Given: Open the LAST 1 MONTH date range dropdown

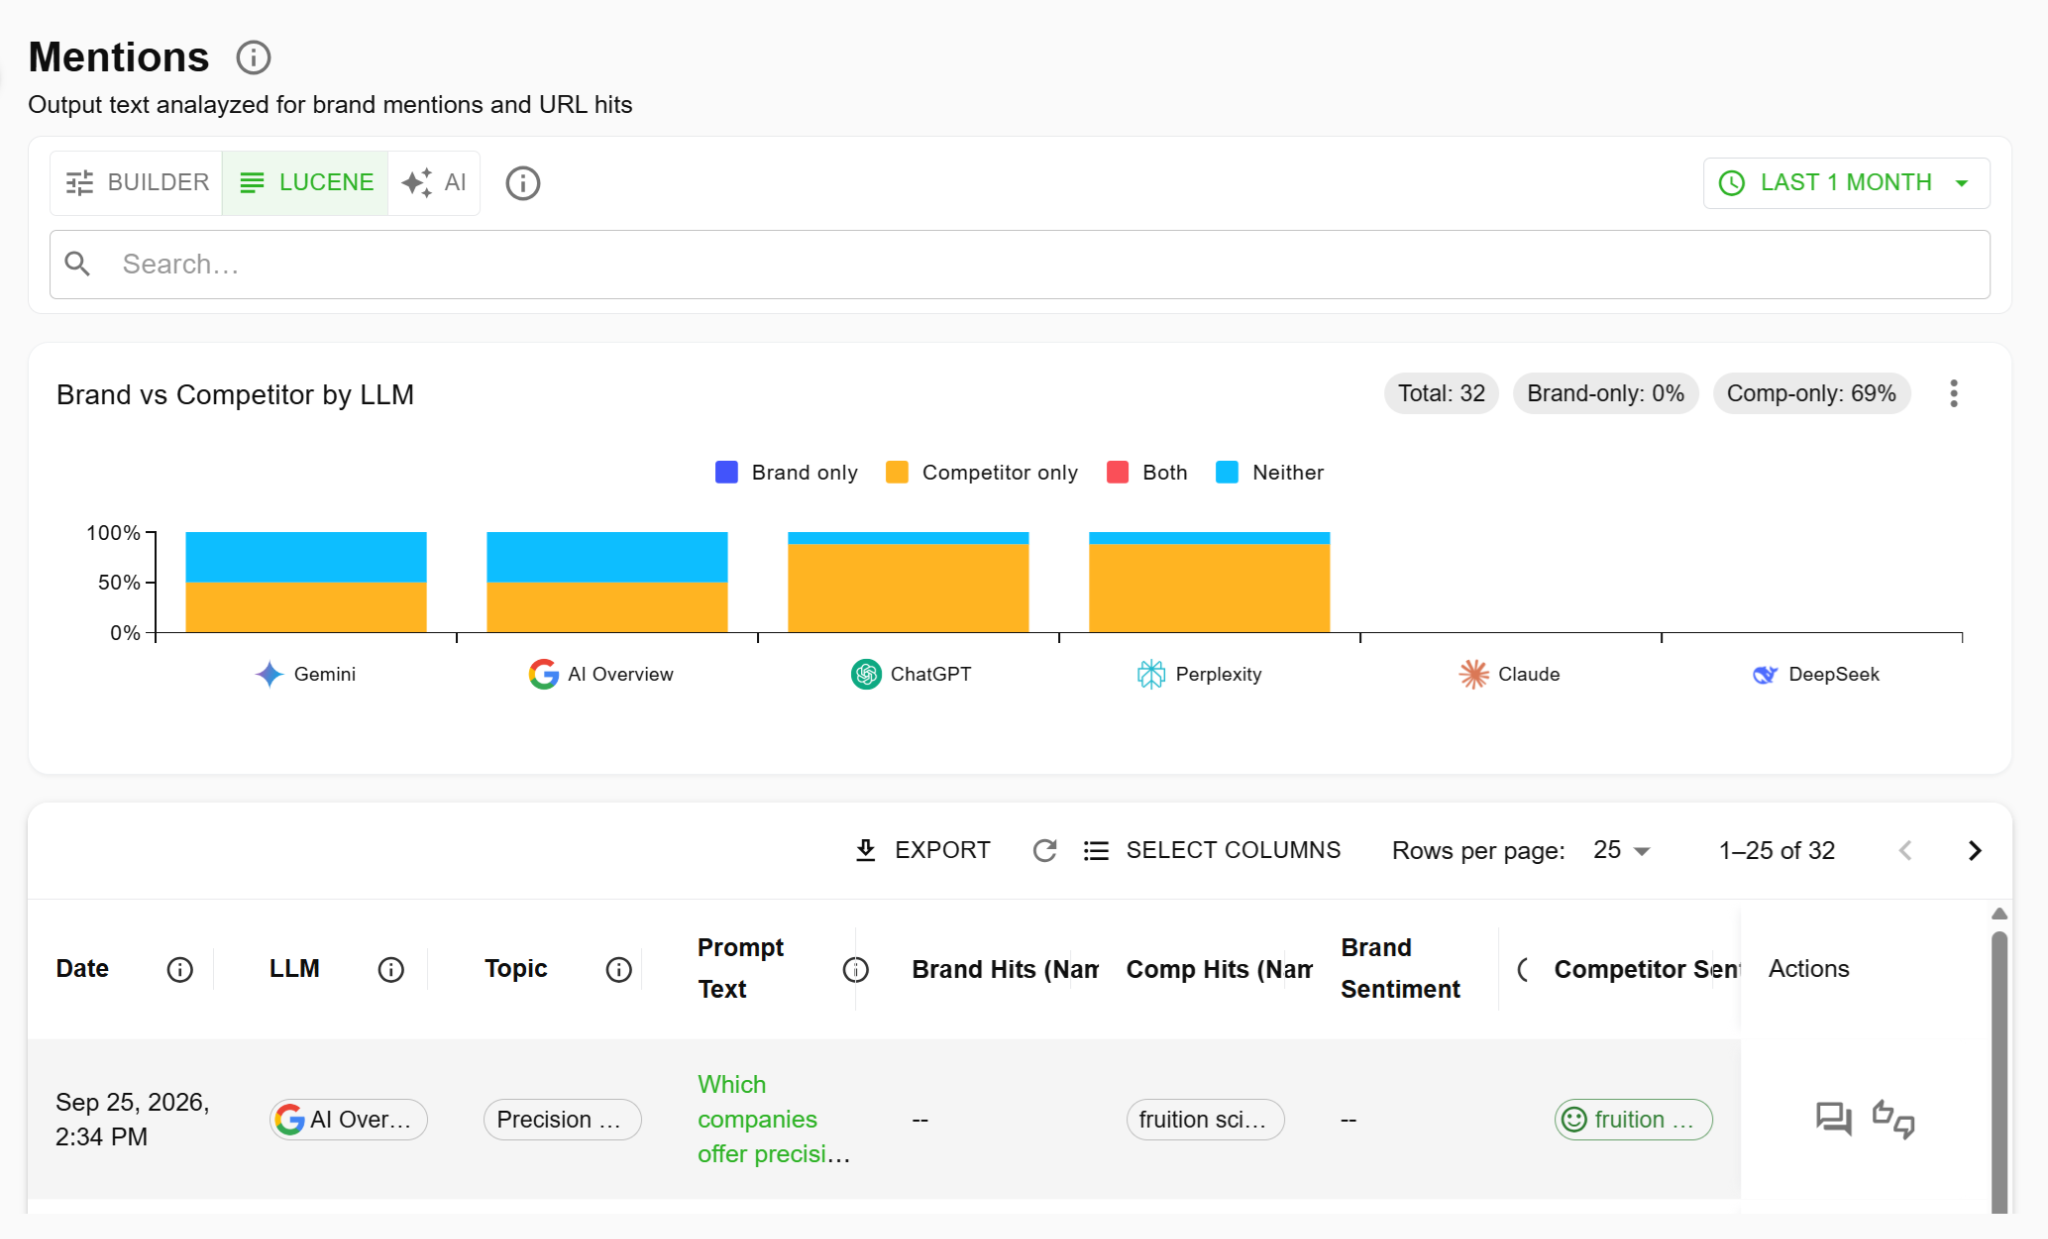Looking at the screenshot, I should (1846, 183).
